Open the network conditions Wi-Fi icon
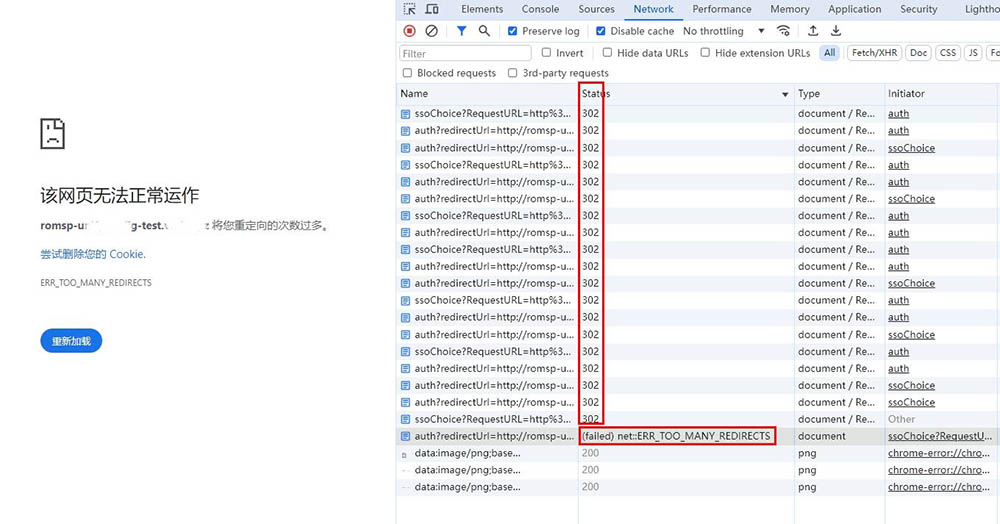This screenshot has height=524, width=1000. [784, 31]
